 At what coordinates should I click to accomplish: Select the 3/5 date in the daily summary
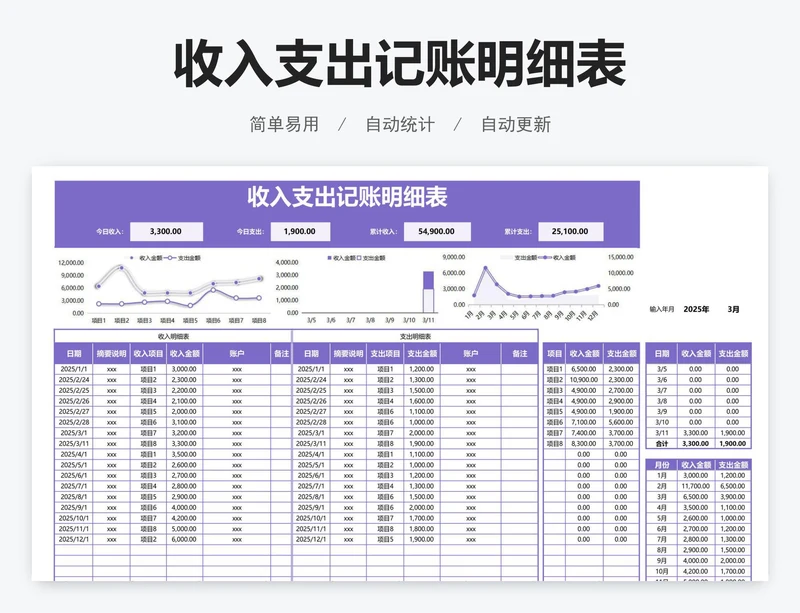pyautogui.click(x=662, y=369)
